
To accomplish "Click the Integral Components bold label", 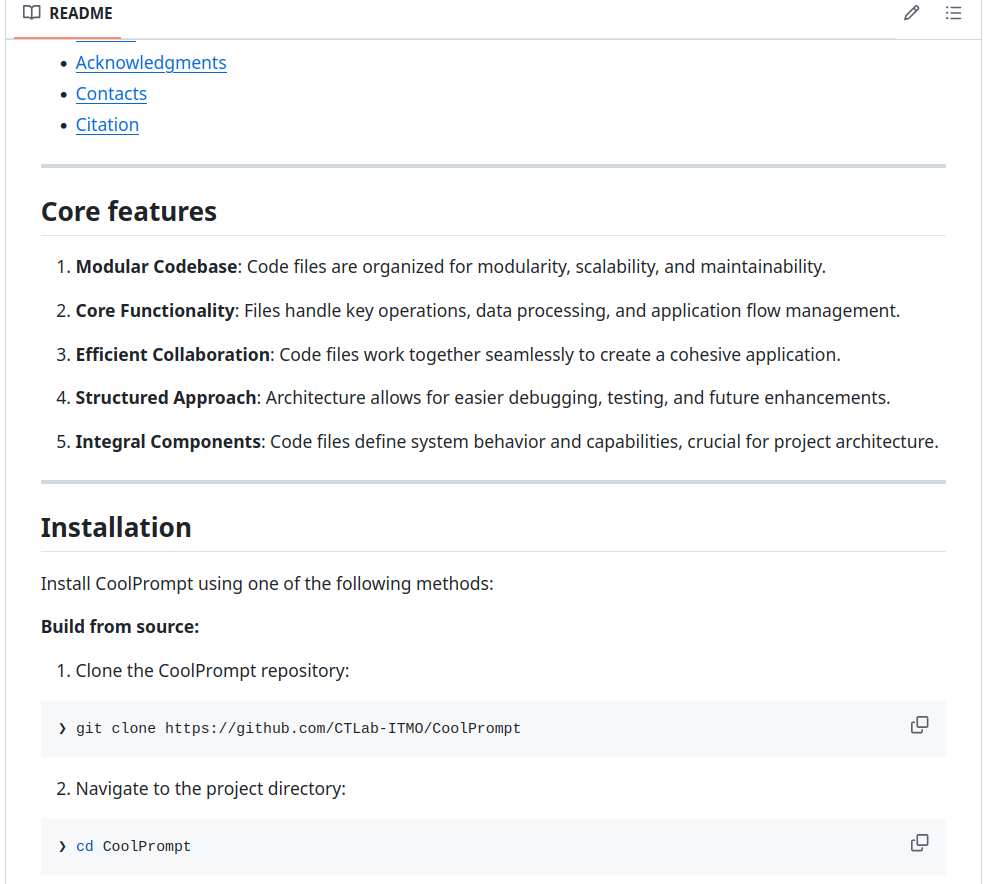I will tap(168, 442).
